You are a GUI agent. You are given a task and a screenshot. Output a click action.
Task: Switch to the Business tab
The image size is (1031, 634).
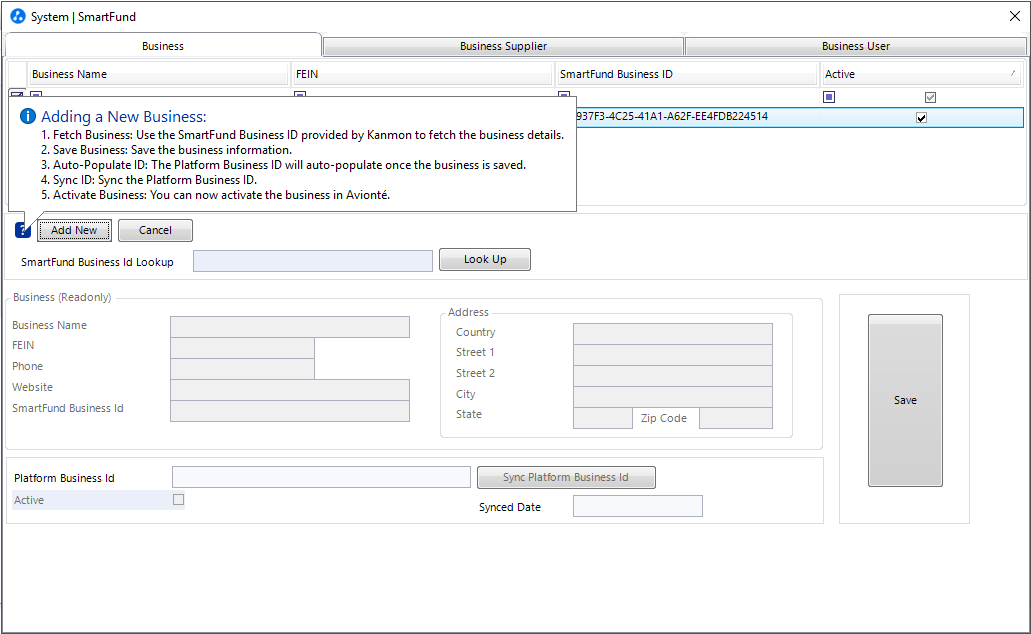click(163, 46)
